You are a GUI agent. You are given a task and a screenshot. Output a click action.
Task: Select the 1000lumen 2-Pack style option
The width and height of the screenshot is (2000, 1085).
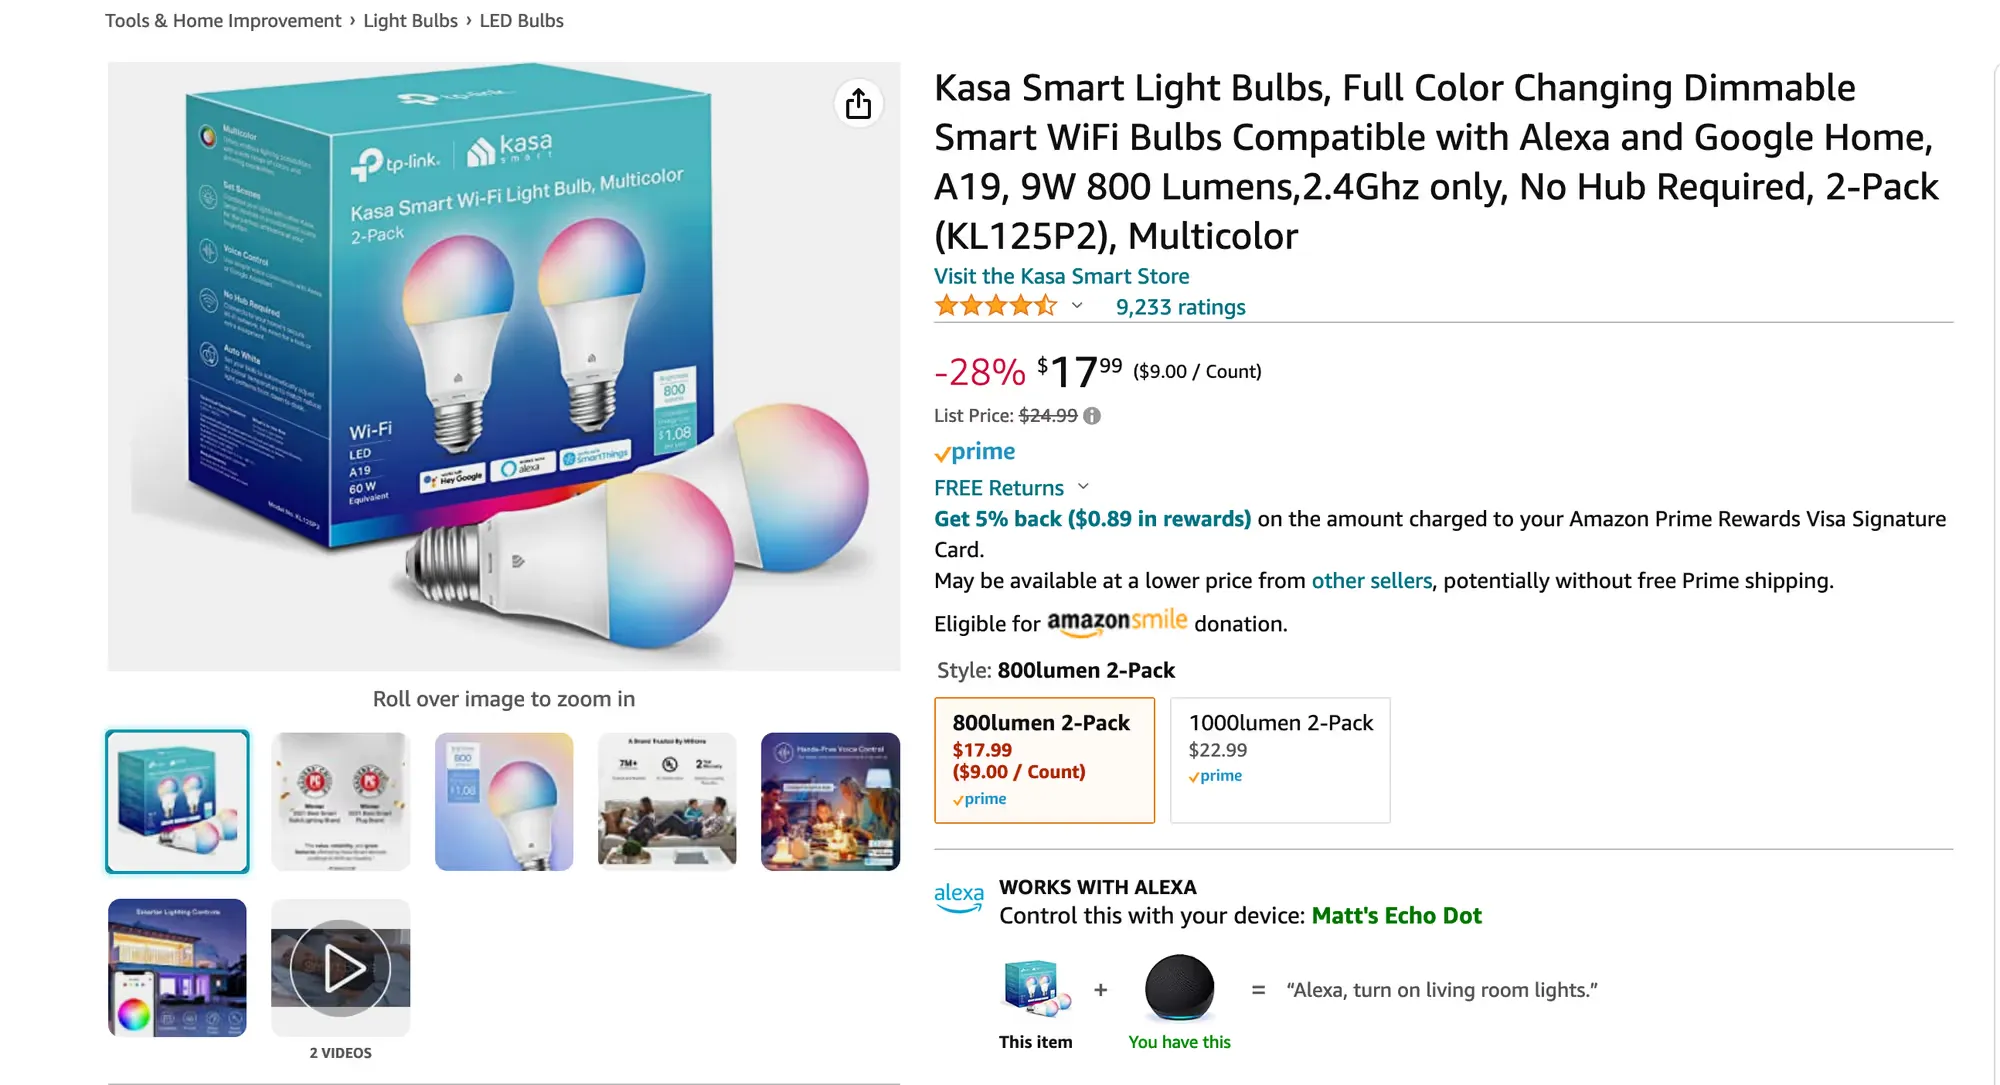(x=1280, y=760)
